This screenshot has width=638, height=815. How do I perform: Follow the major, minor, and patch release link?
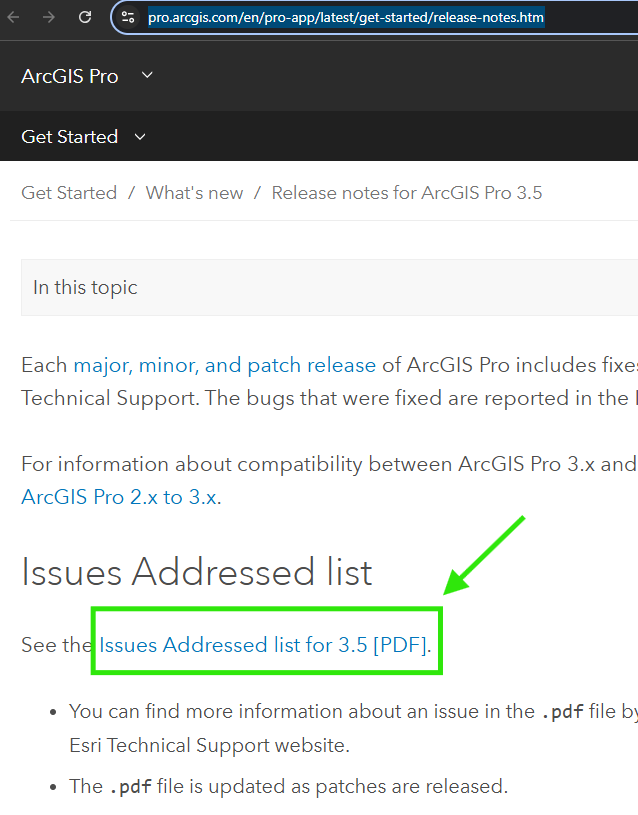[224, 365]
